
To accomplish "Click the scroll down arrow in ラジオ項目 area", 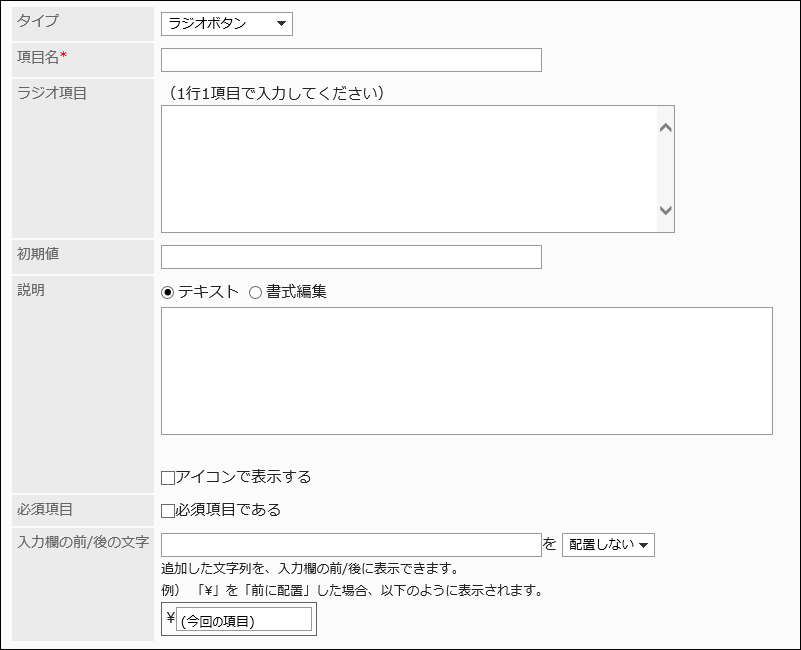I will pyautogui.click(x=666, y=210).
